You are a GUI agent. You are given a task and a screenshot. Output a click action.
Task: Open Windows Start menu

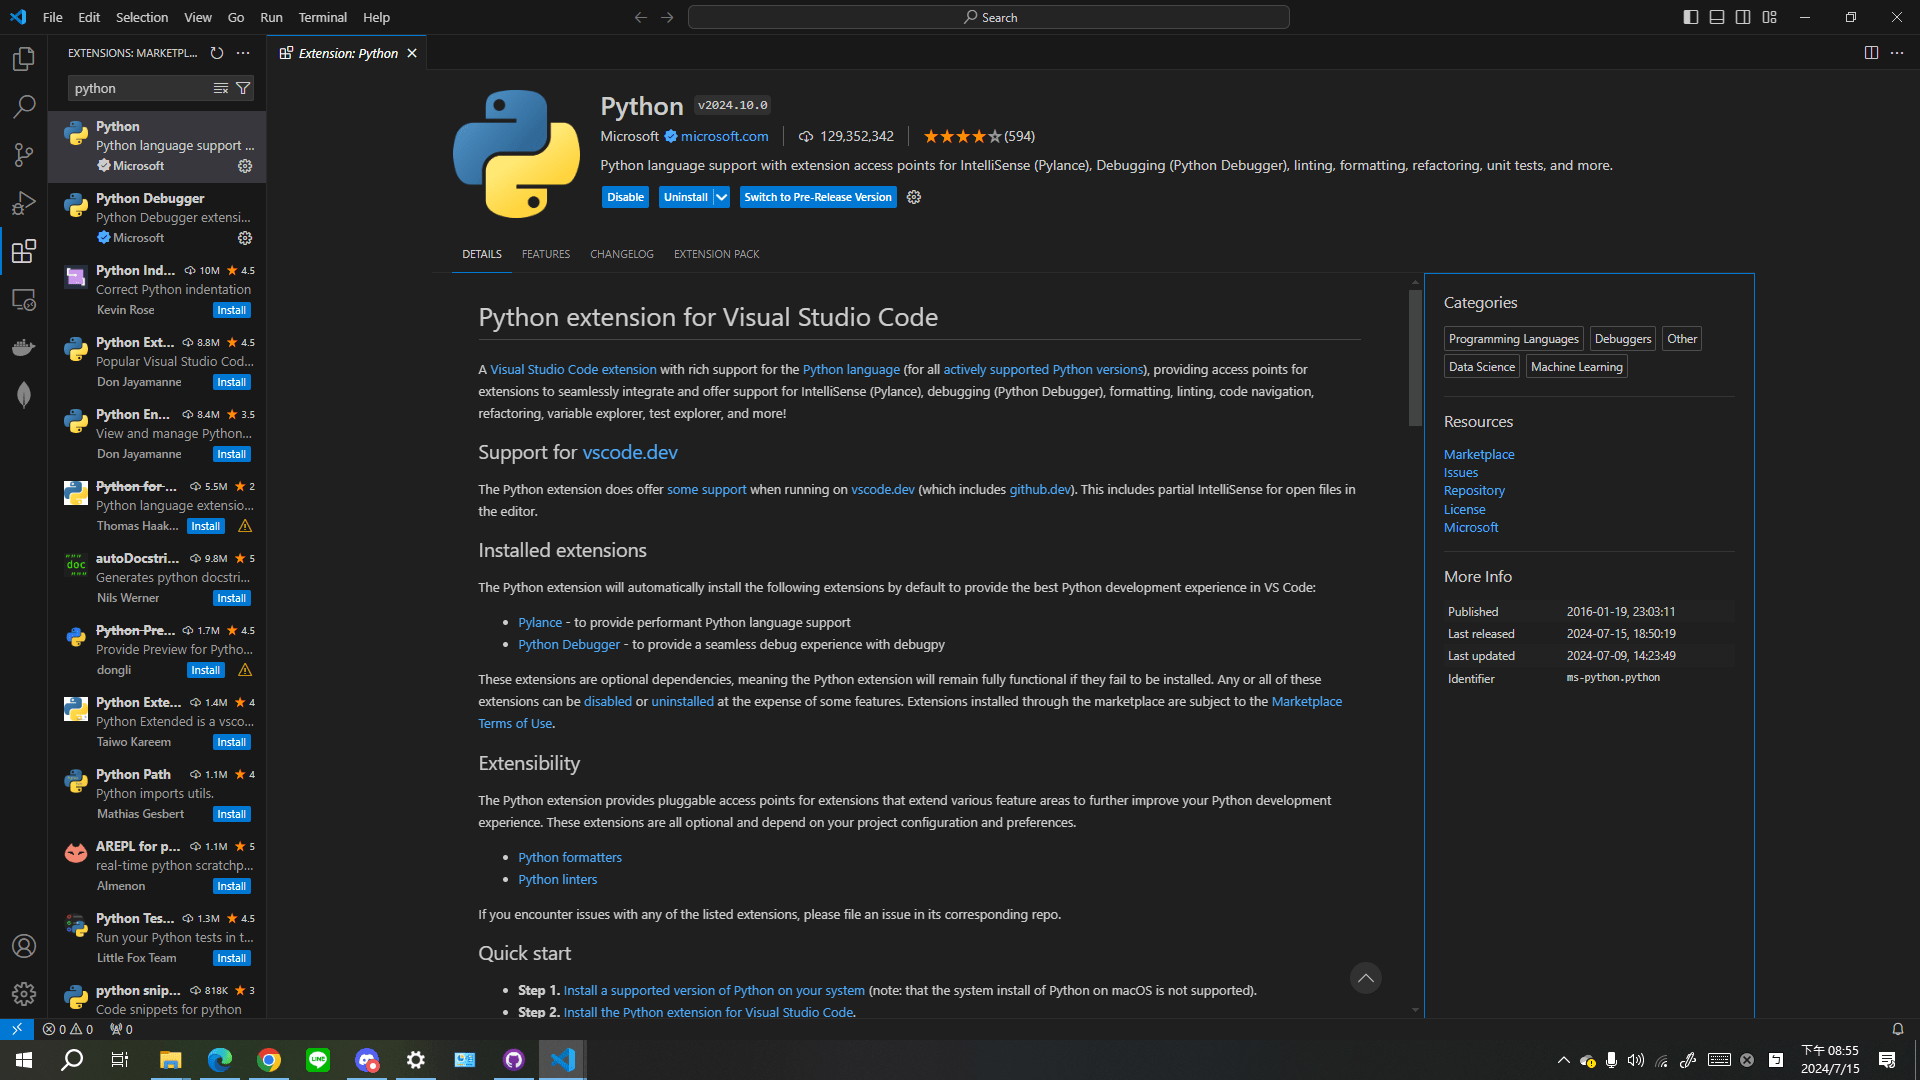(x=24, y=1060)
